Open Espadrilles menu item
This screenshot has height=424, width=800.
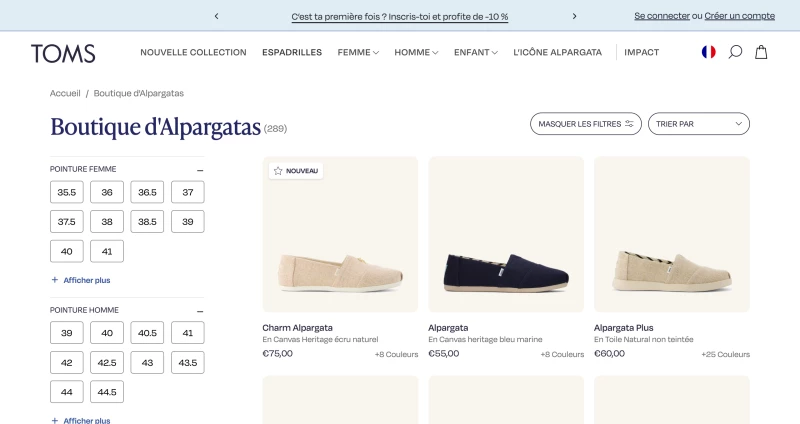point(292,52)
